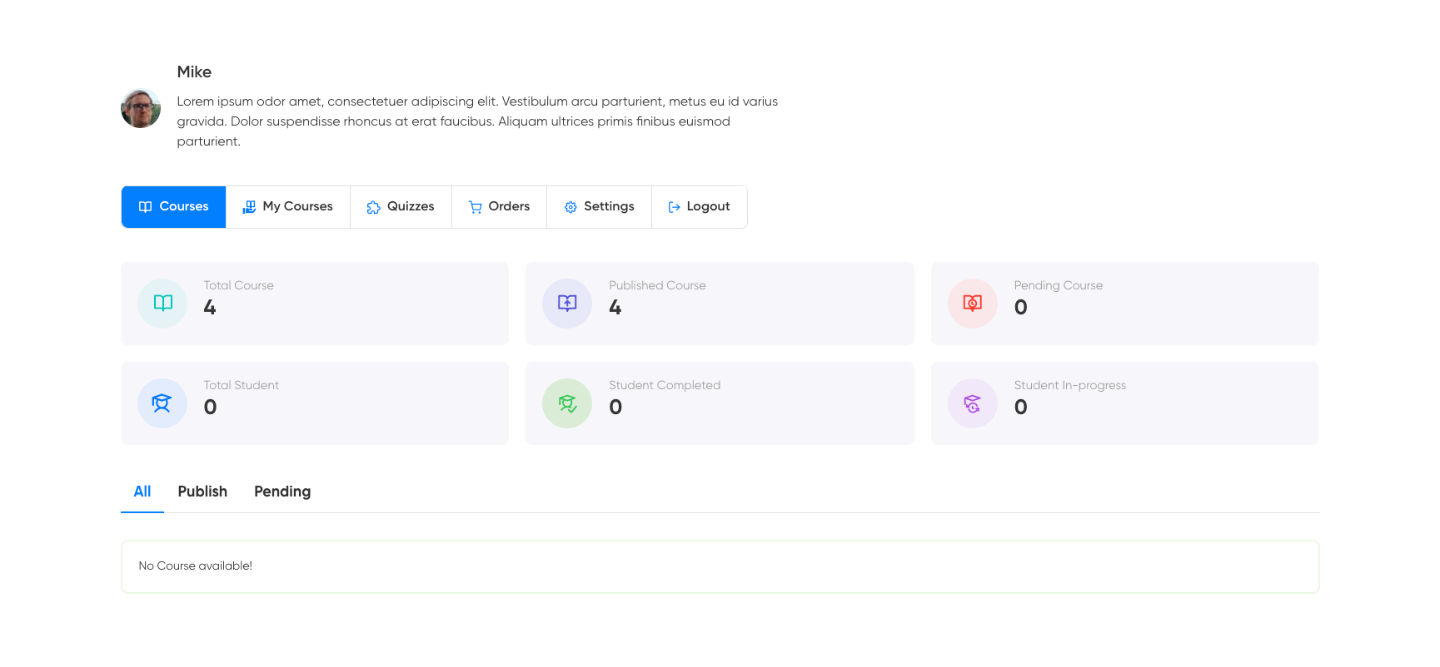Click the "No Course available!" notice

click(x=196, y=566)
